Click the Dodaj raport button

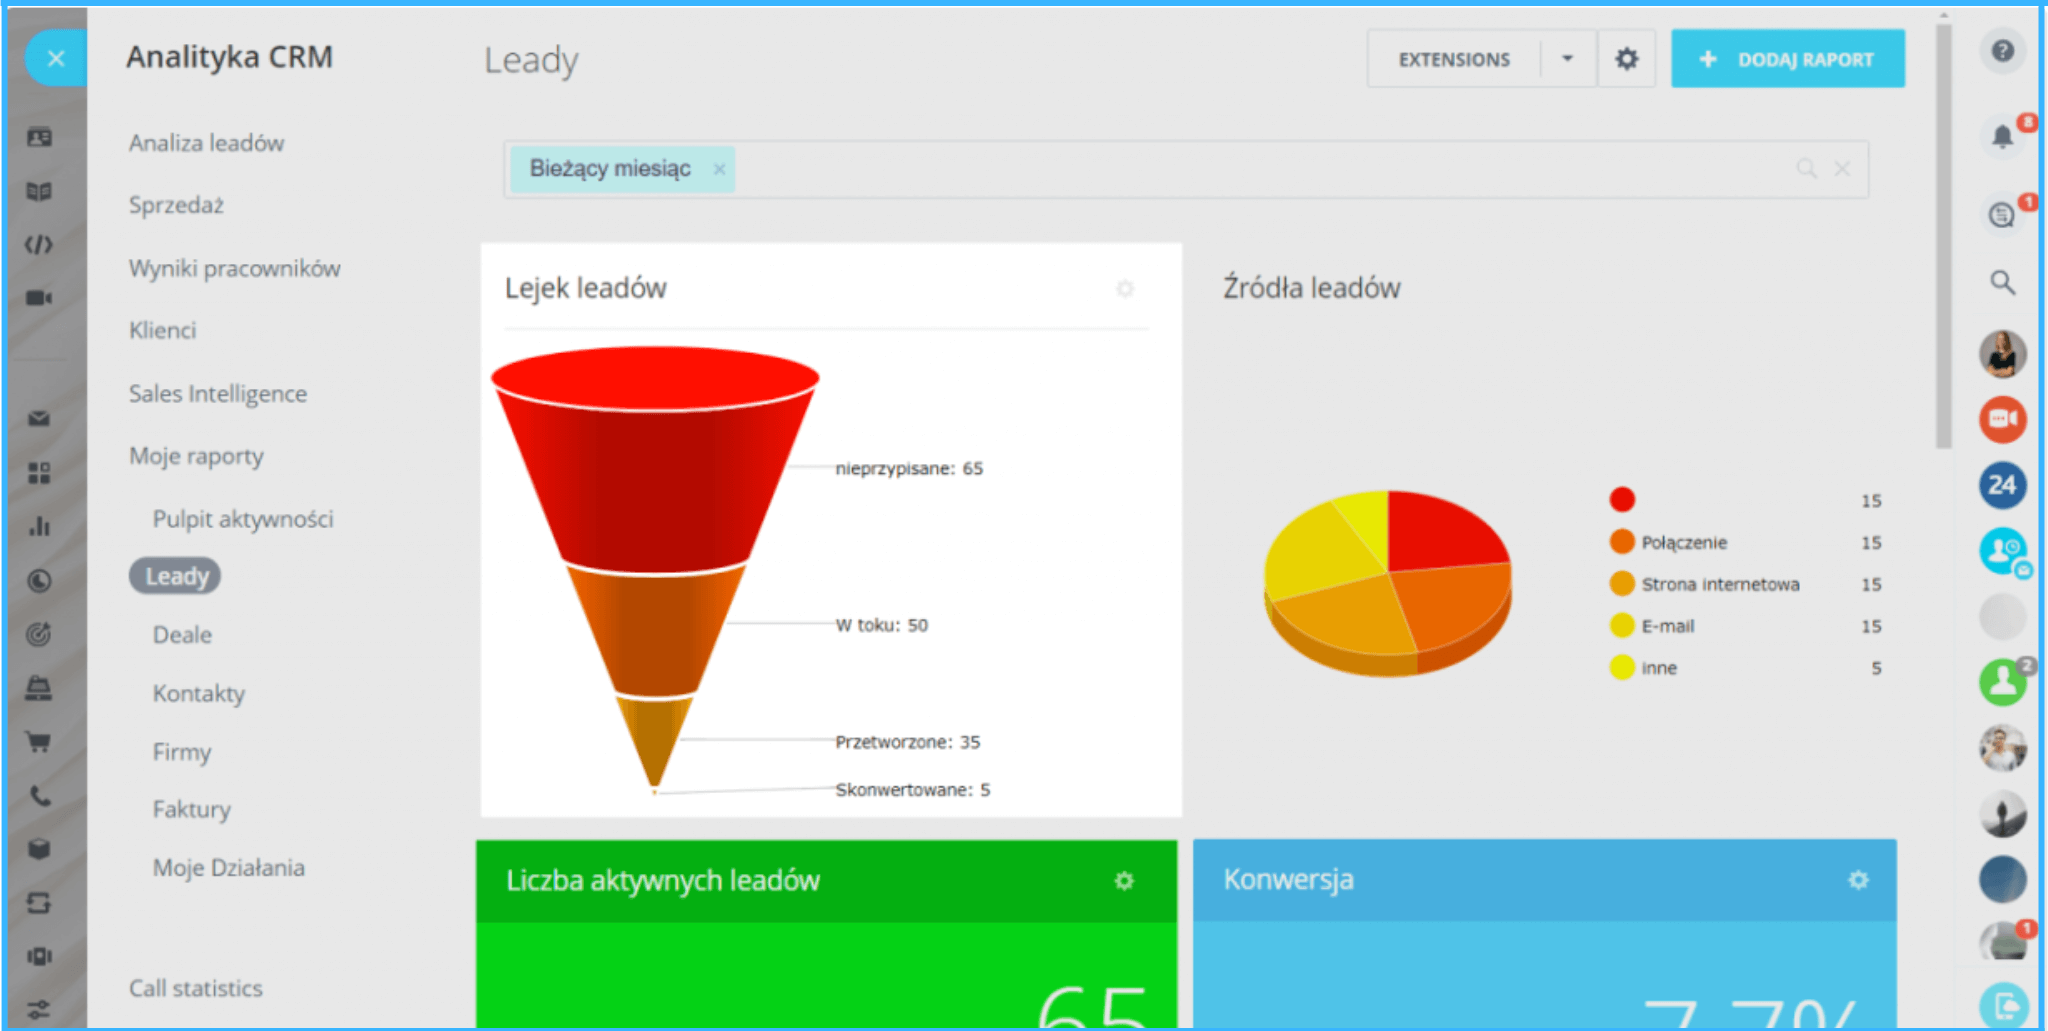coord(1787,59)
